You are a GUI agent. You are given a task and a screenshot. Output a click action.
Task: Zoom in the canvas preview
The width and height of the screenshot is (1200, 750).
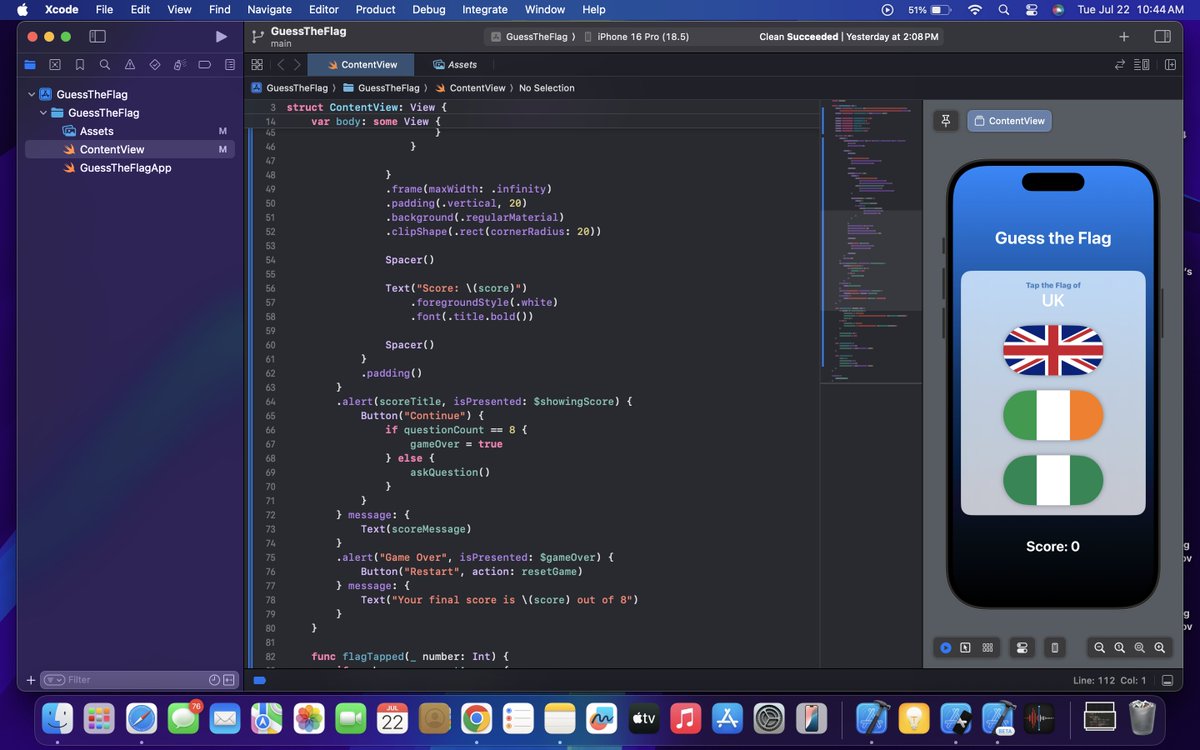pyautogui.click(x=1160, y=648)
